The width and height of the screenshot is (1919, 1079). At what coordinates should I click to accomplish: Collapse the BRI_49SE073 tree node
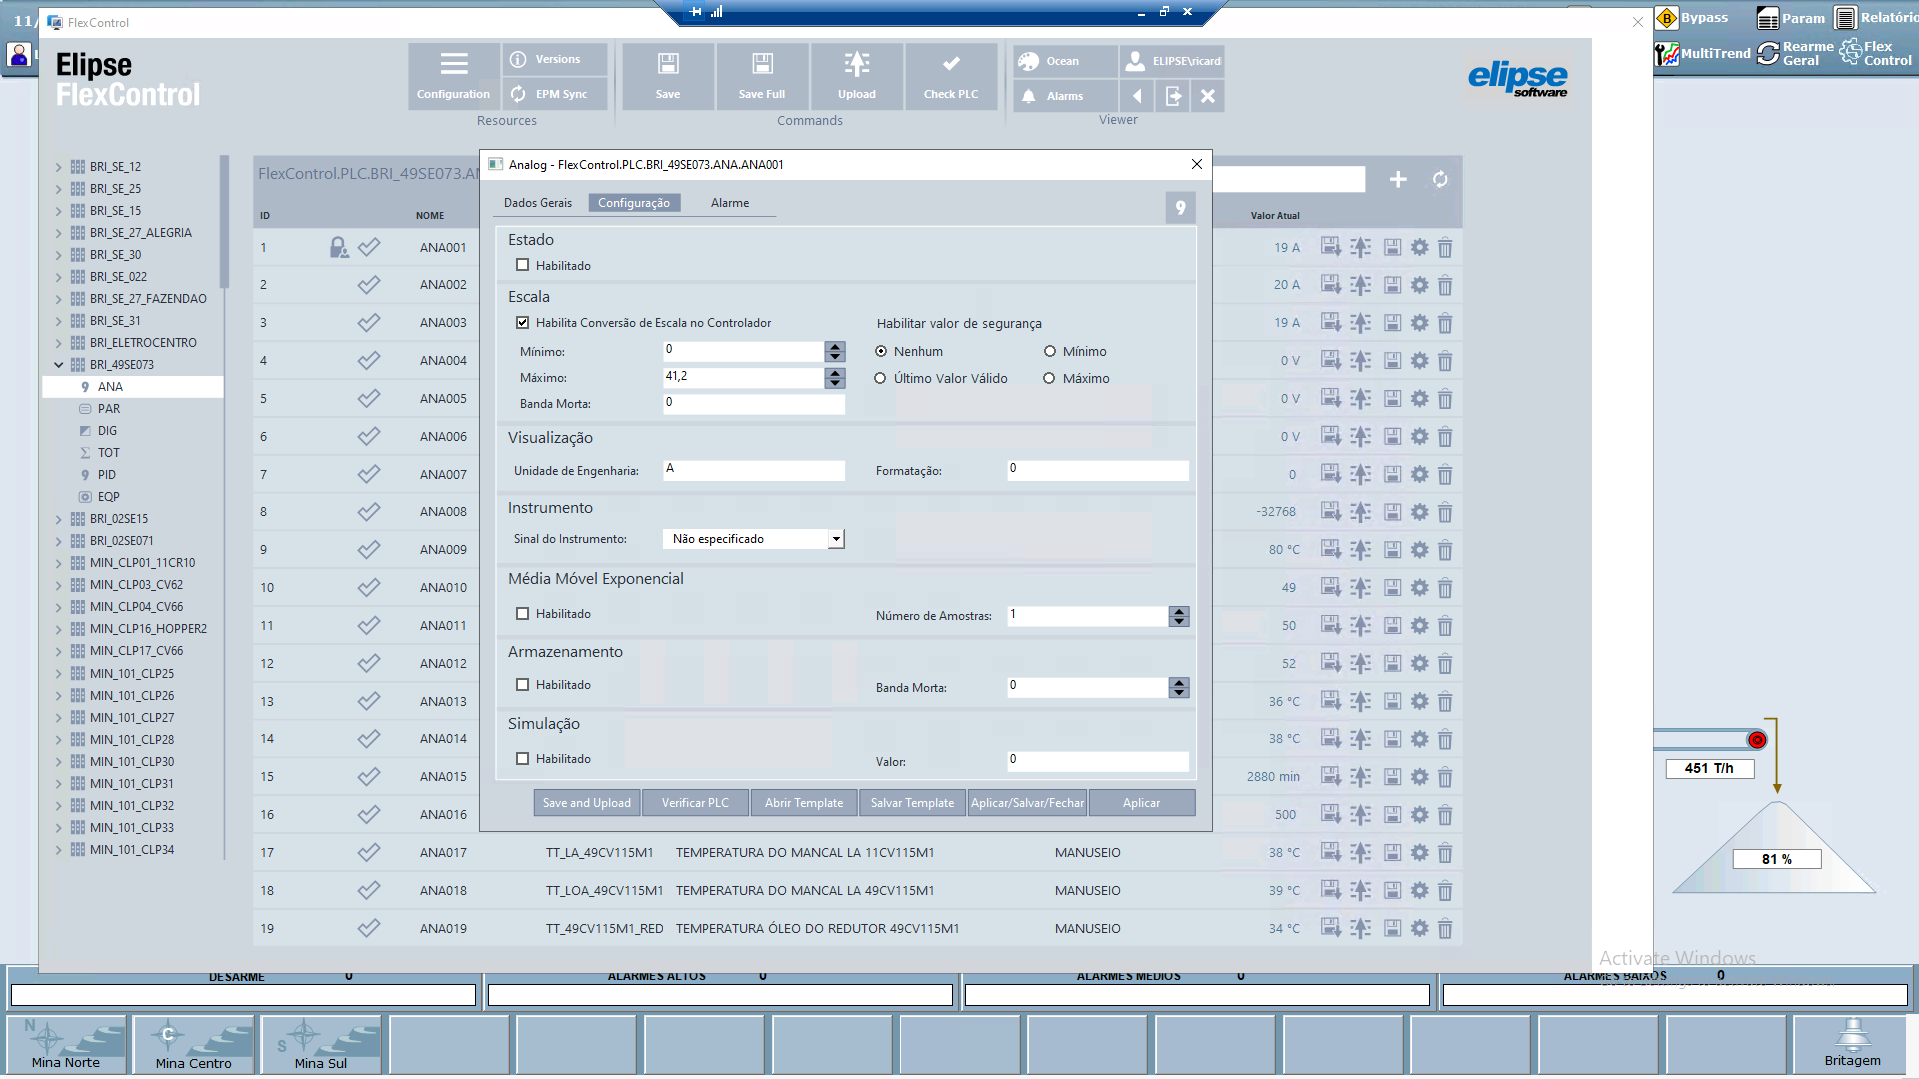[x=59, y=365]
